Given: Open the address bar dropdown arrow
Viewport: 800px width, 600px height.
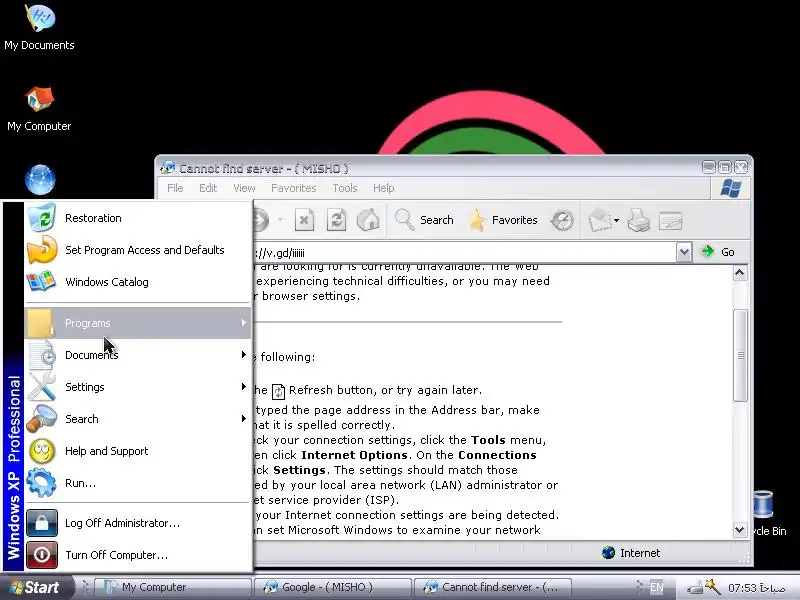Looking at the screenshot, I should click(684, 252).
